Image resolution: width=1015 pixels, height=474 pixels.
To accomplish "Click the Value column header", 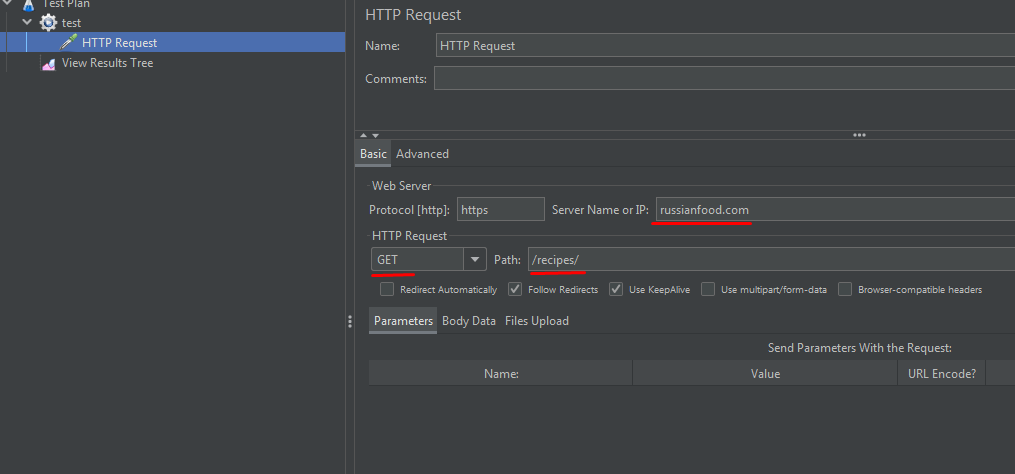I will (x=765, y=374).
